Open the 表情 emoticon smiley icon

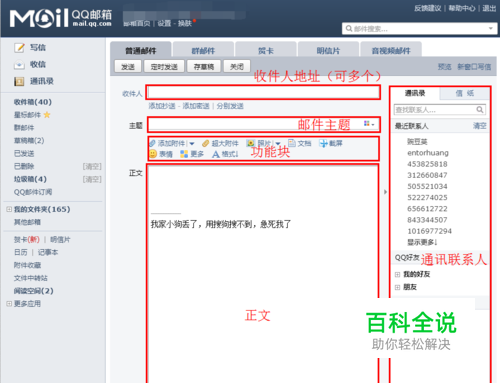[153, 154]
